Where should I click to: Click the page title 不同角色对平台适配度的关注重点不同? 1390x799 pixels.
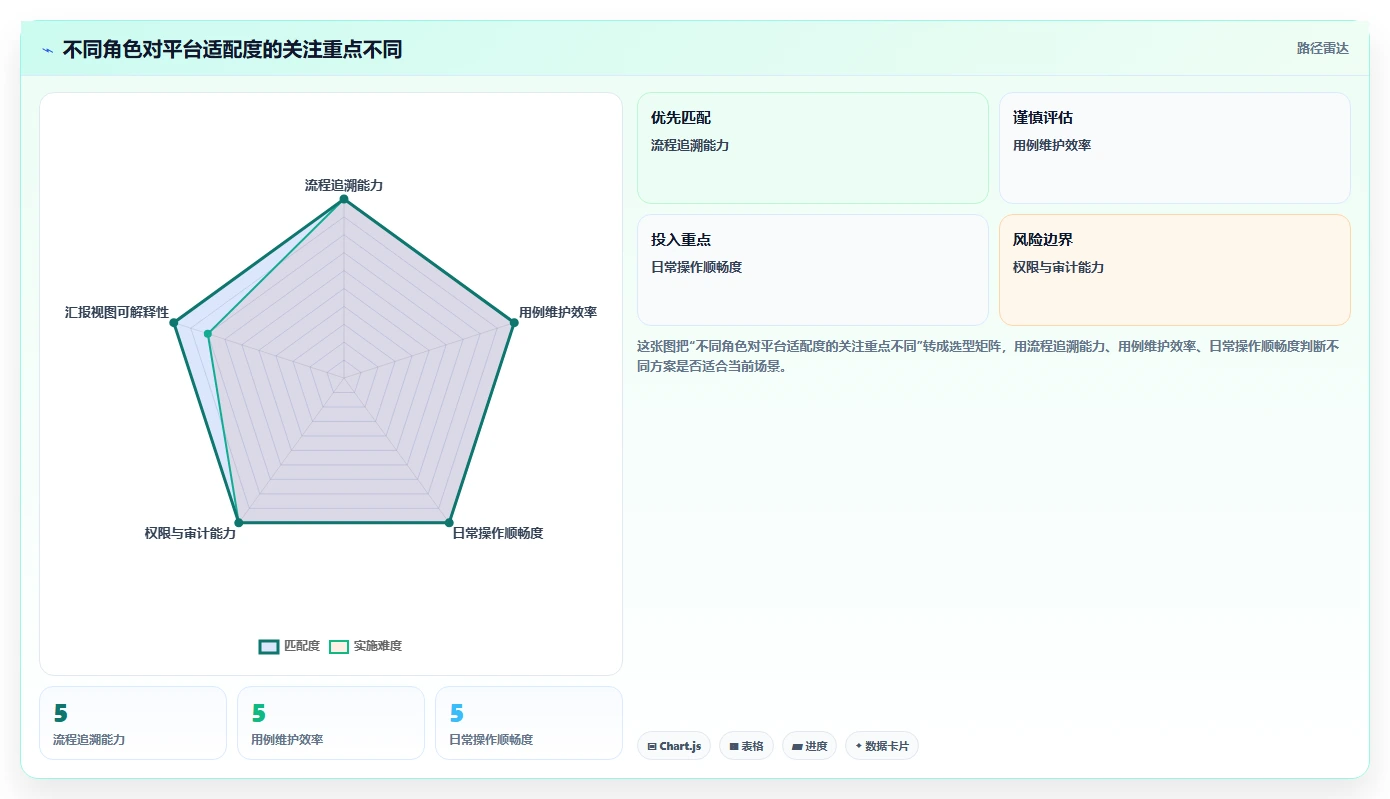click(232, 49)
